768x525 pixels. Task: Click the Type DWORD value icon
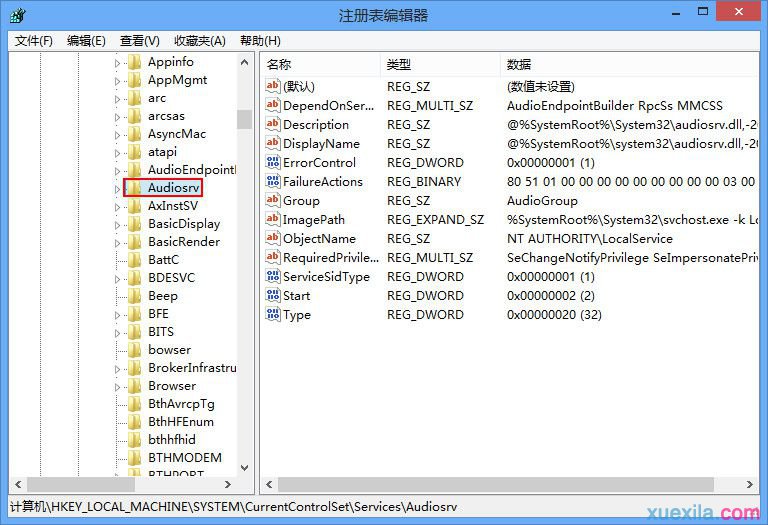(x=272, y=314)
